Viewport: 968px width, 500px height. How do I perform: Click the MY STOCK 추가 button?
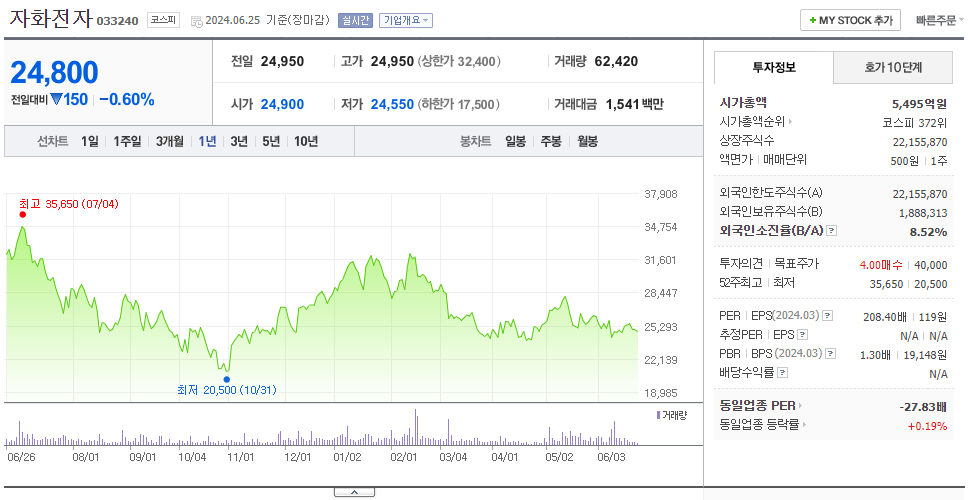851,20
